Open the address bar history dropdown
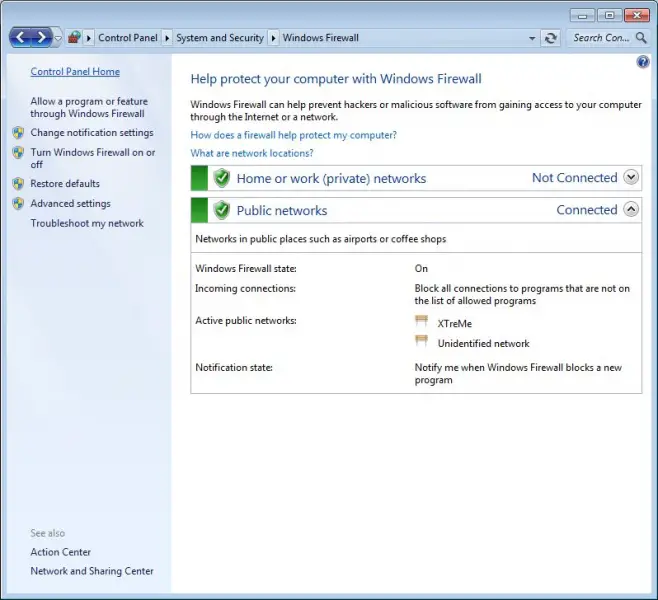Screen dimensions: 658x600 coord(532,38)
